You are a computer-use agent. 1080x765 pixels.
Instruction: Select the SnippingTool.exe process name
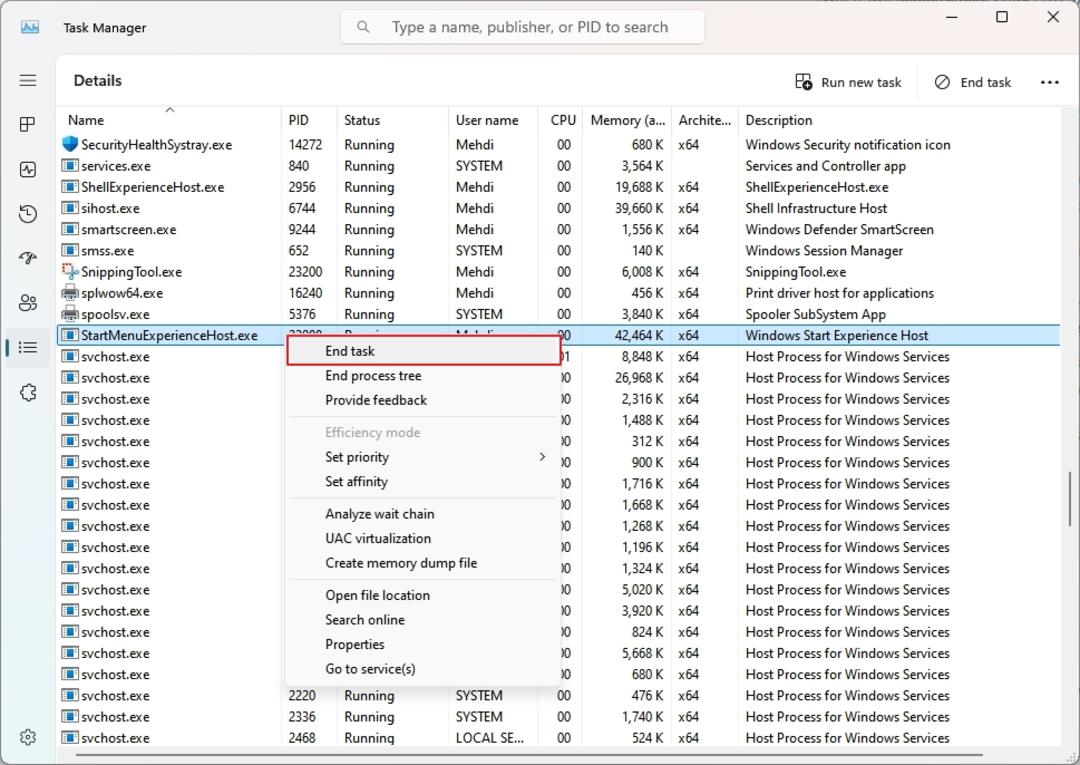(x=132, y=272)
